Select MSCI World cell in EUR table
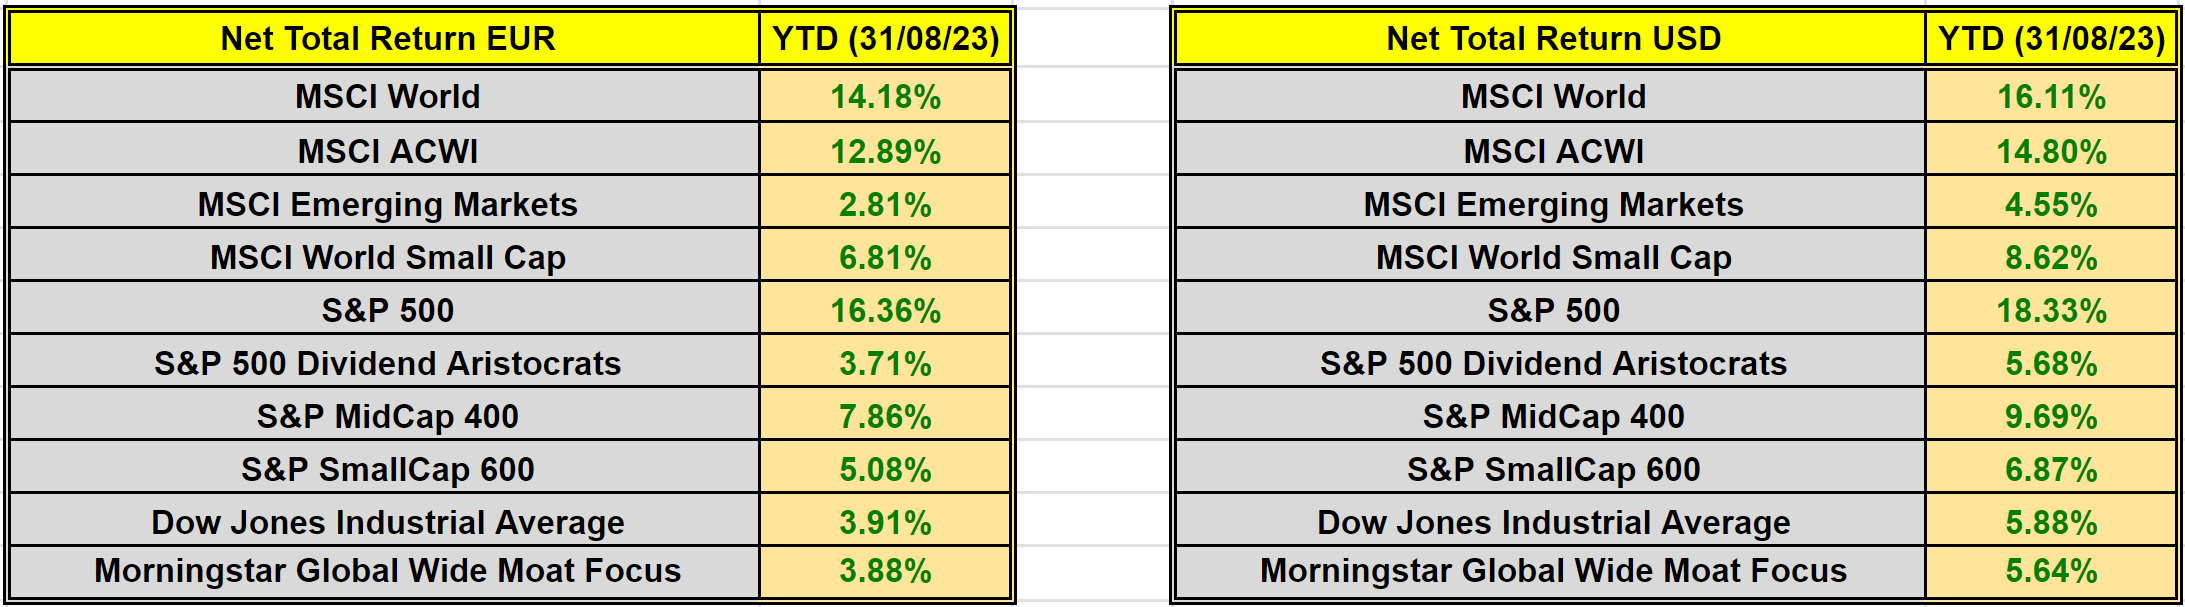The image size is (2185, 607). 387,96
